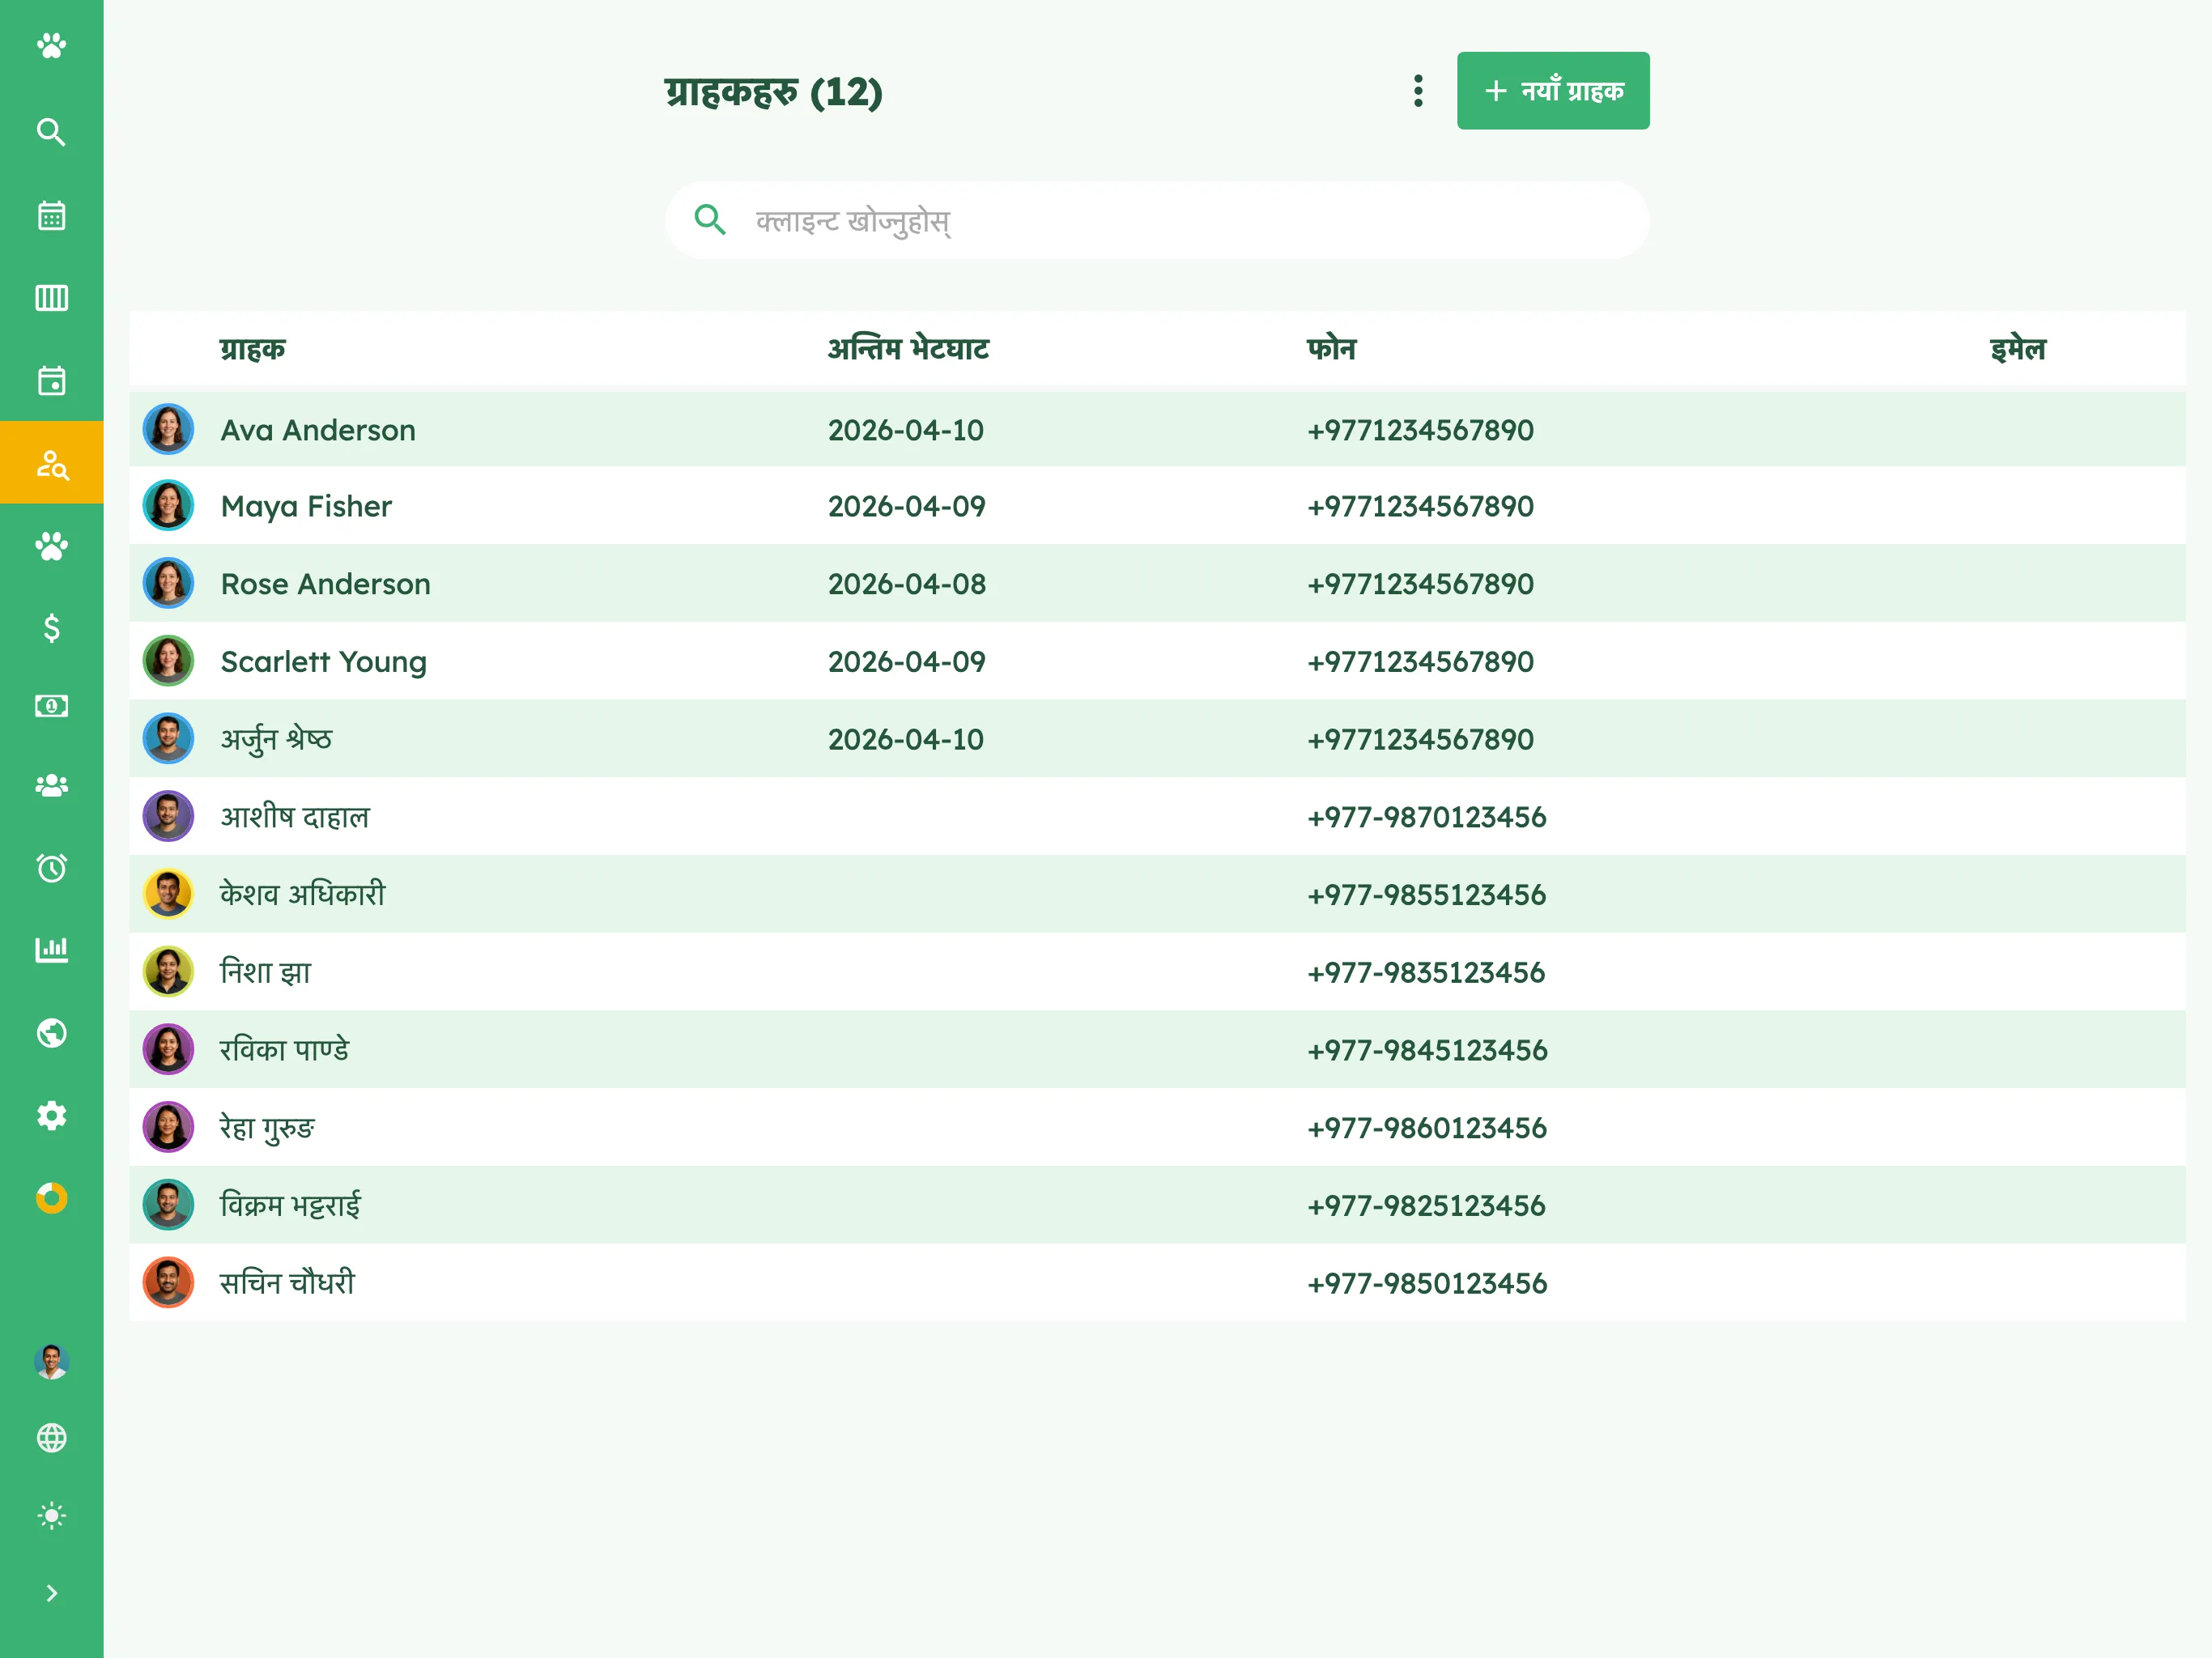Open the language globe selector

(51, 1438)
